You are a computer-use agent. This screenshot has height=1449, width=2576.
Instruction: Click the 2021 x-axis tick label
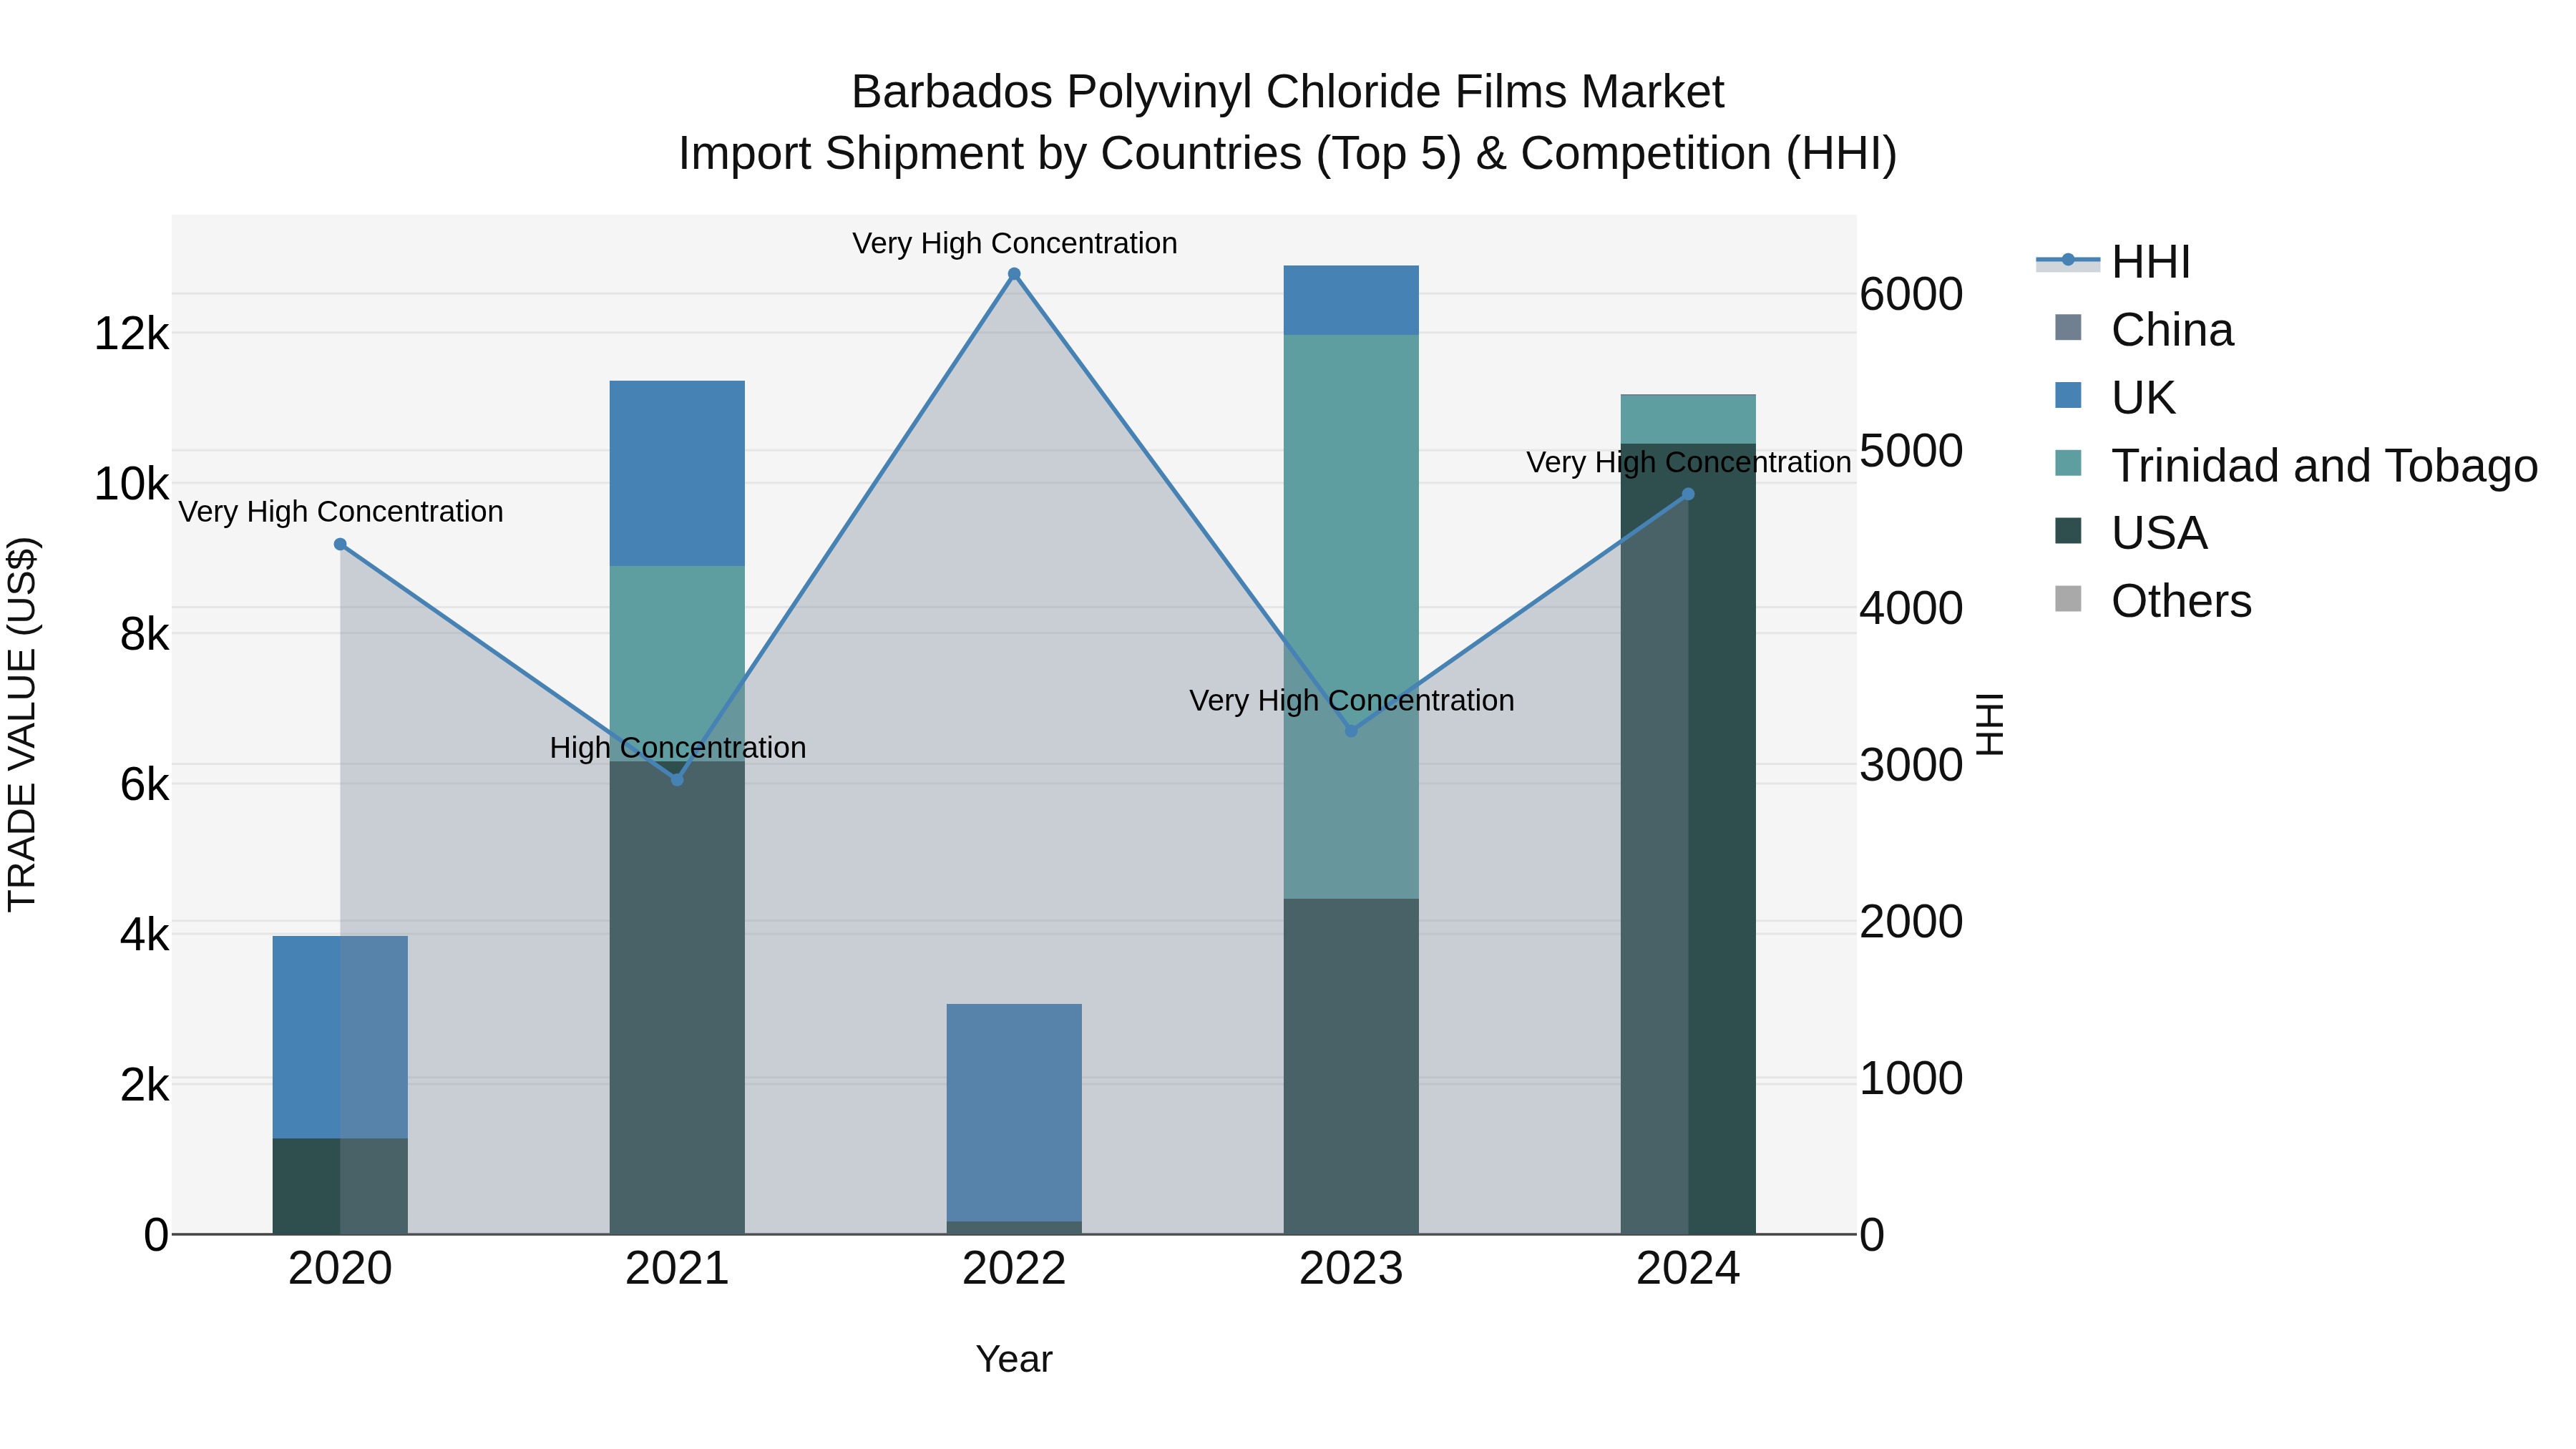click(x=677, y=1269)
